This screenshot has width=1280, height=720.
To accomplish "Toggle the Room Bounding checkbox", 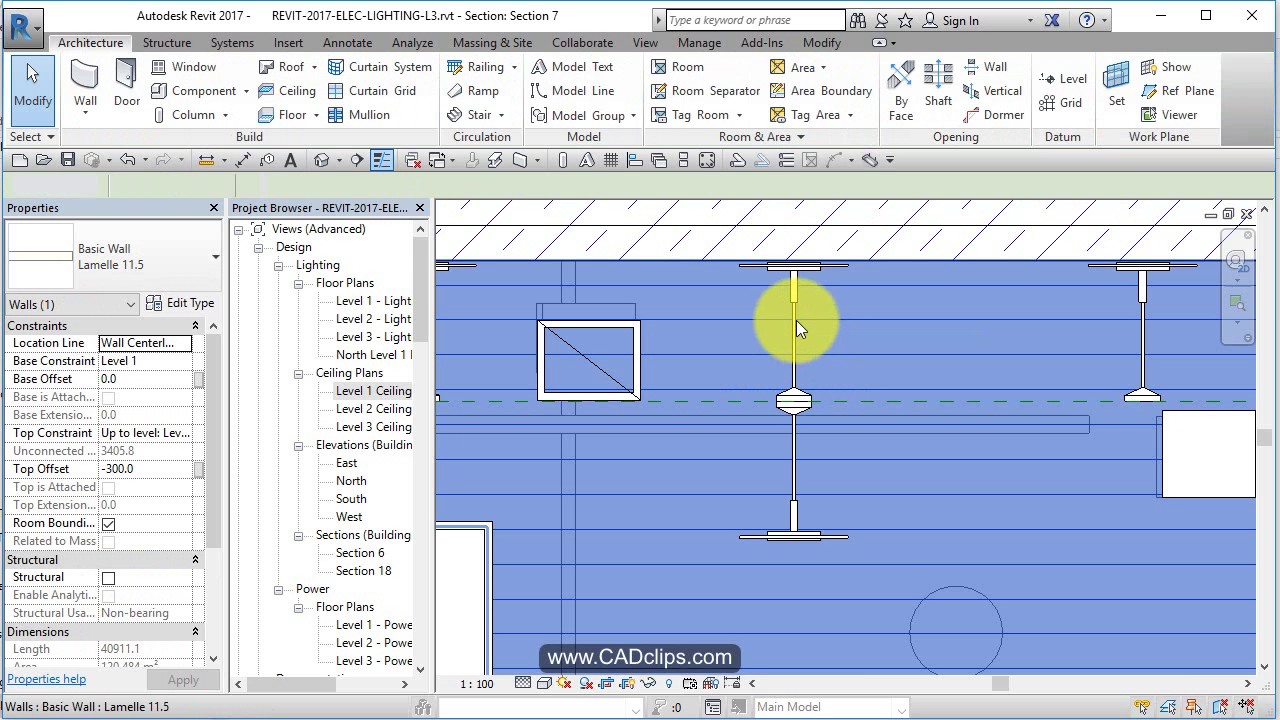I will click(108, 523).
